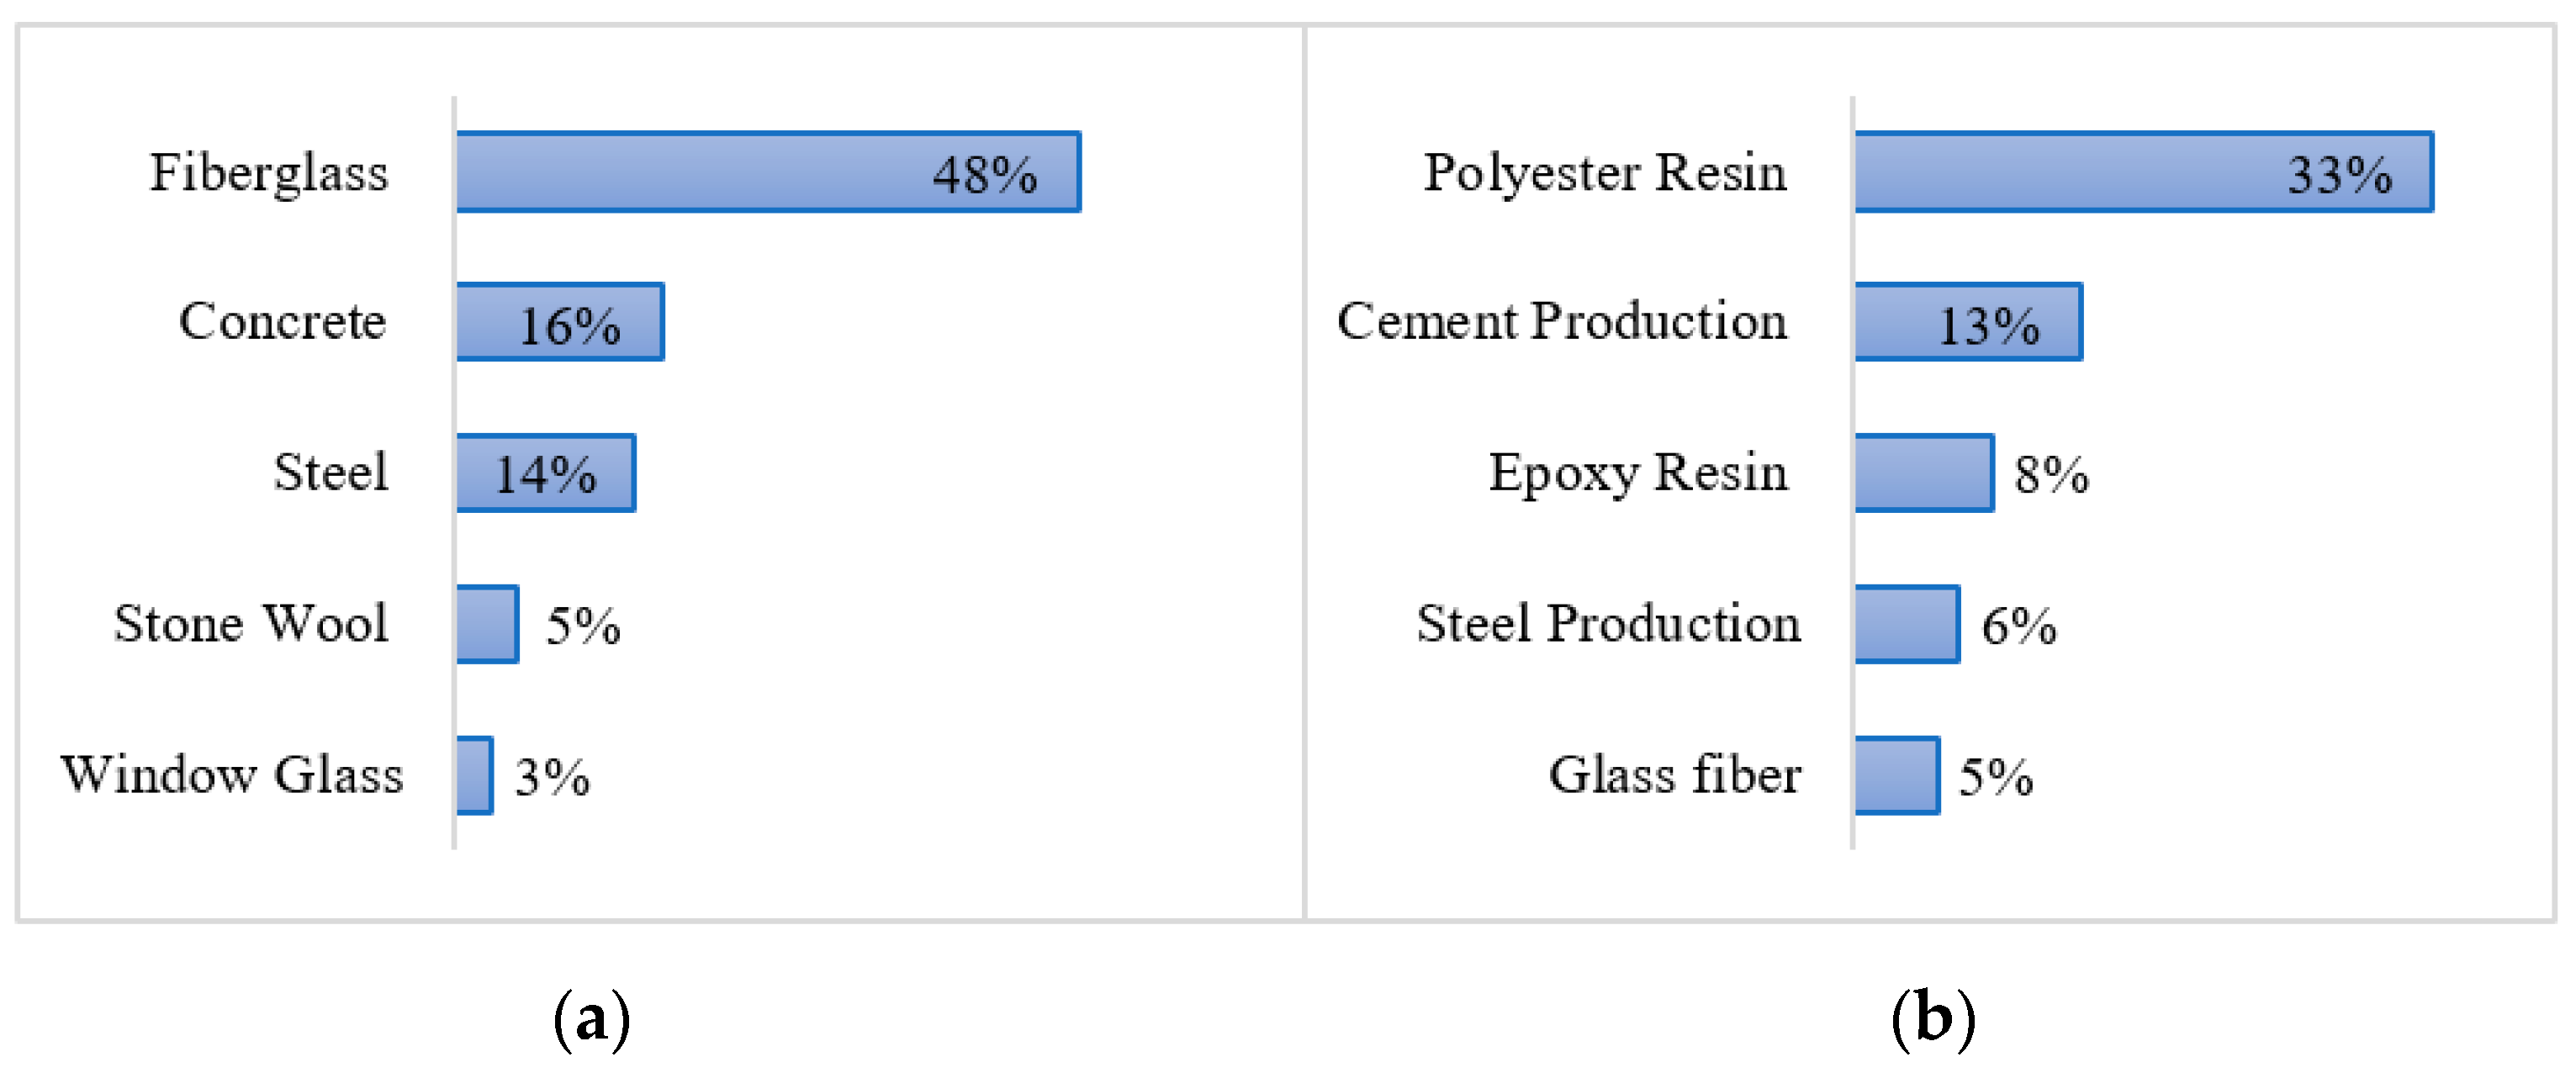Screen dimensions: 2576x1073
Task: Click the Steel Production 6% value
Action: tap(2019, 626)
